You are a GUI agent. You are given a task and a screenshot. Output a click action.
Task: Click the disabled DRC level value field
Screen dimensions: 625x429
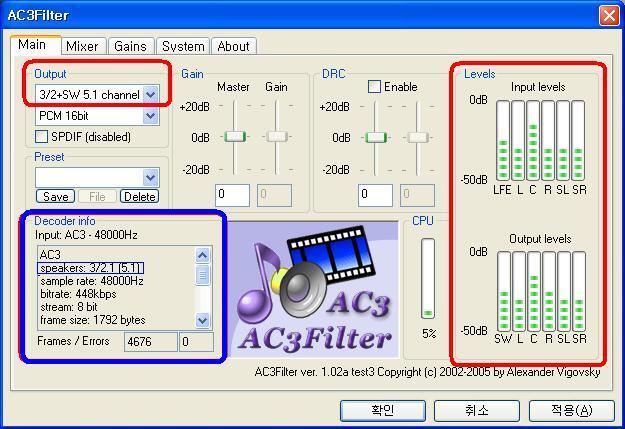pos(417,195)
